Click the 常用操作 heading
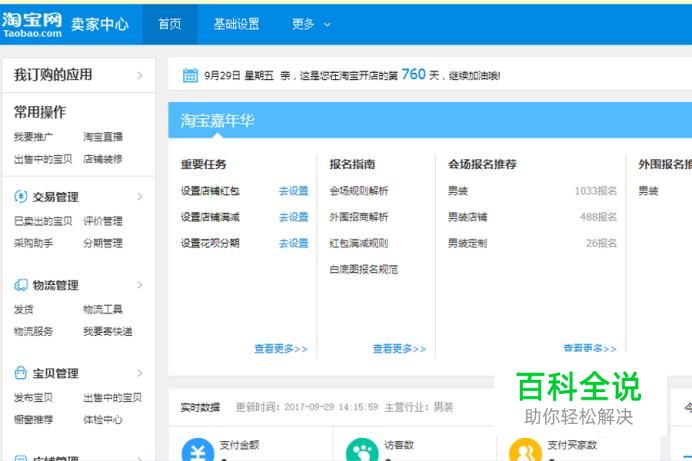The image size is (692, 461). [x=40, y=112]
